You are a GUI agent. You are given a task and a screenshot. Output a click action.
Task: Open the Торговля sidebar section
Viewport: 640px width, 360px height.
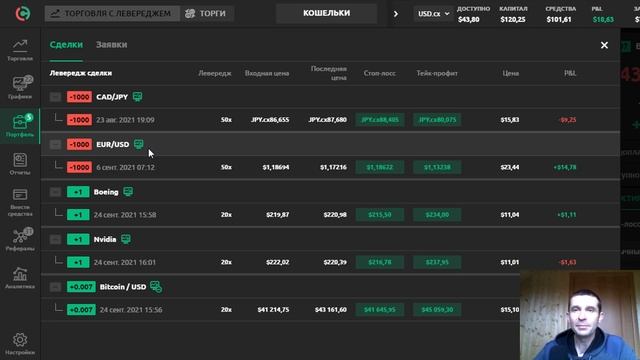[20, 50]
